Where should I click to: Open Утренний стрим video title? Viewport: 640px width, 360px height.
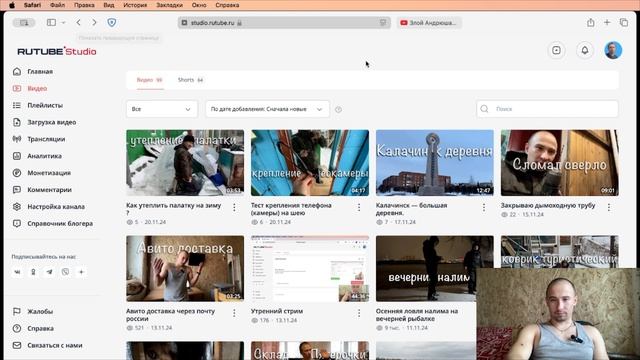click(277, 311)
